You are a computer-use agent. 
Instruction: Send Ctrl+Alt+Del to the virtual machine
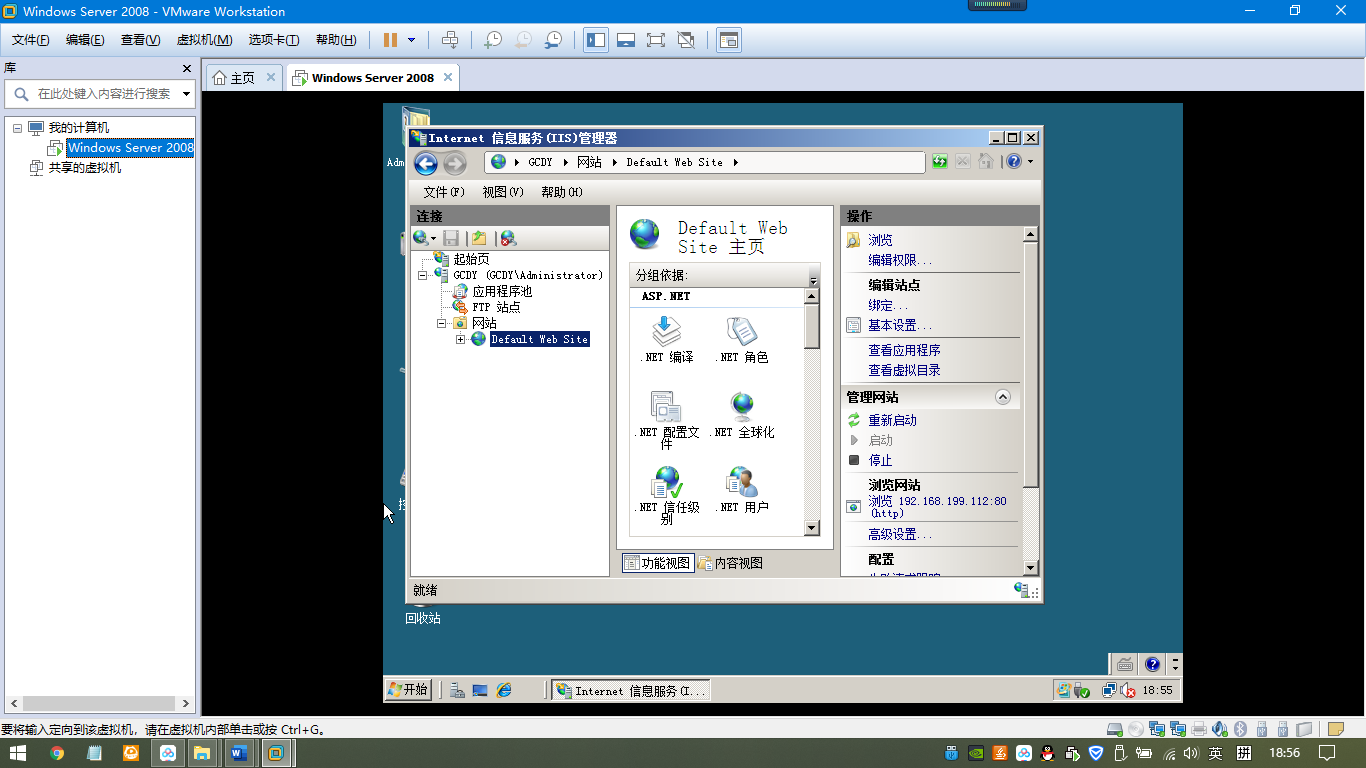click(x=450, y=40)
